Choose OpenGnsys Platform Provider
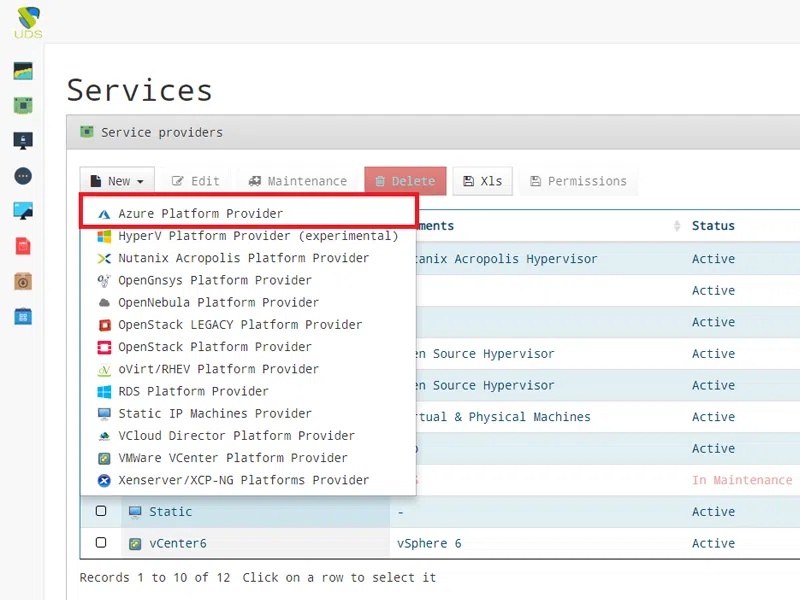Viewport: 800px width, 600px height. coord(248,281)
